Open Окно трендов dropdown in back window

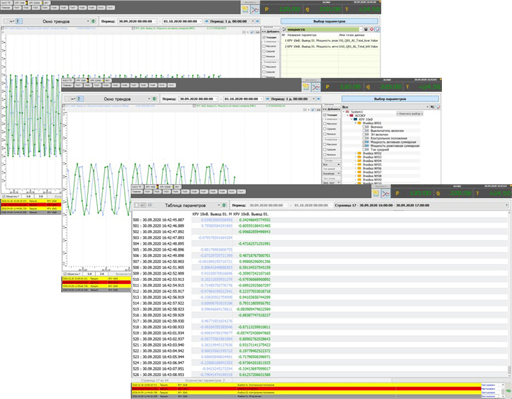(x=88, y=21)
